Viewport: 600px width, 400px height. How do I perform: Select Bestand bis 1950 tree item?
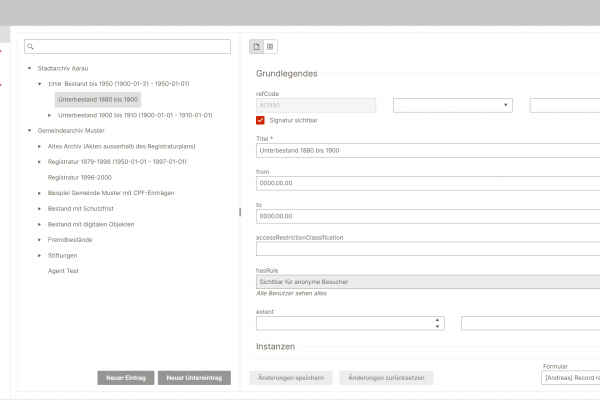(119, 84)
